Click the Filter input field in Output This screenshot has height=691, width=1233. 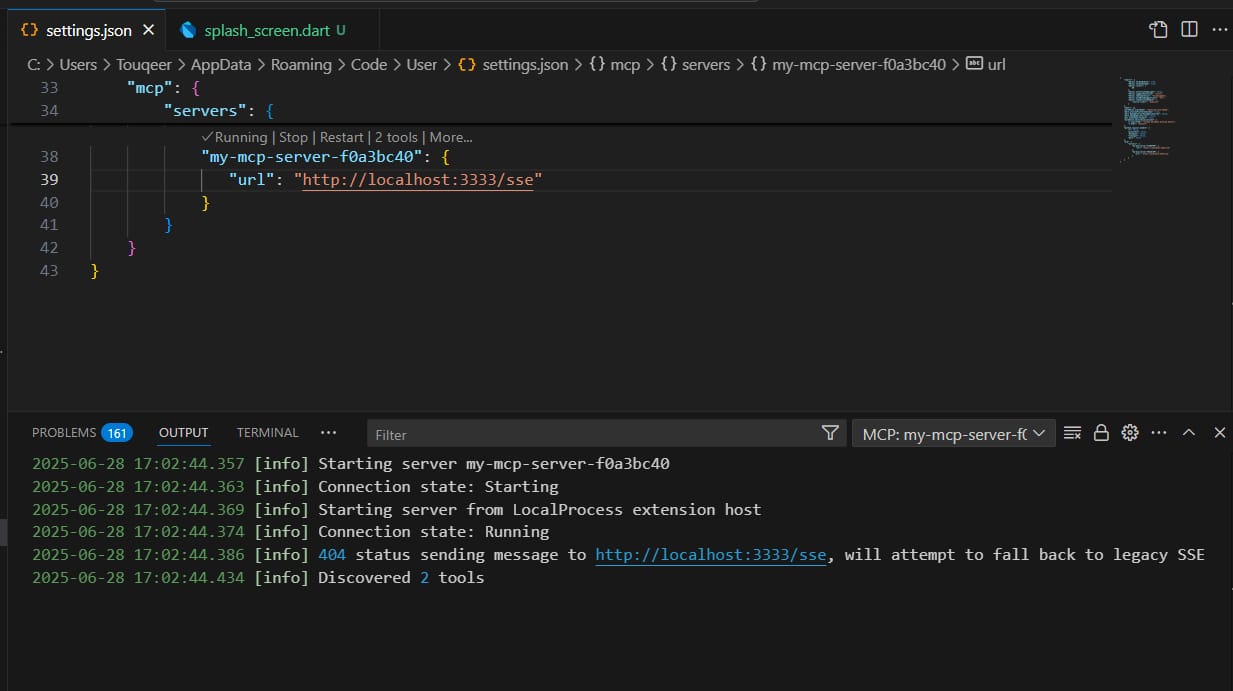pos(590,434)
